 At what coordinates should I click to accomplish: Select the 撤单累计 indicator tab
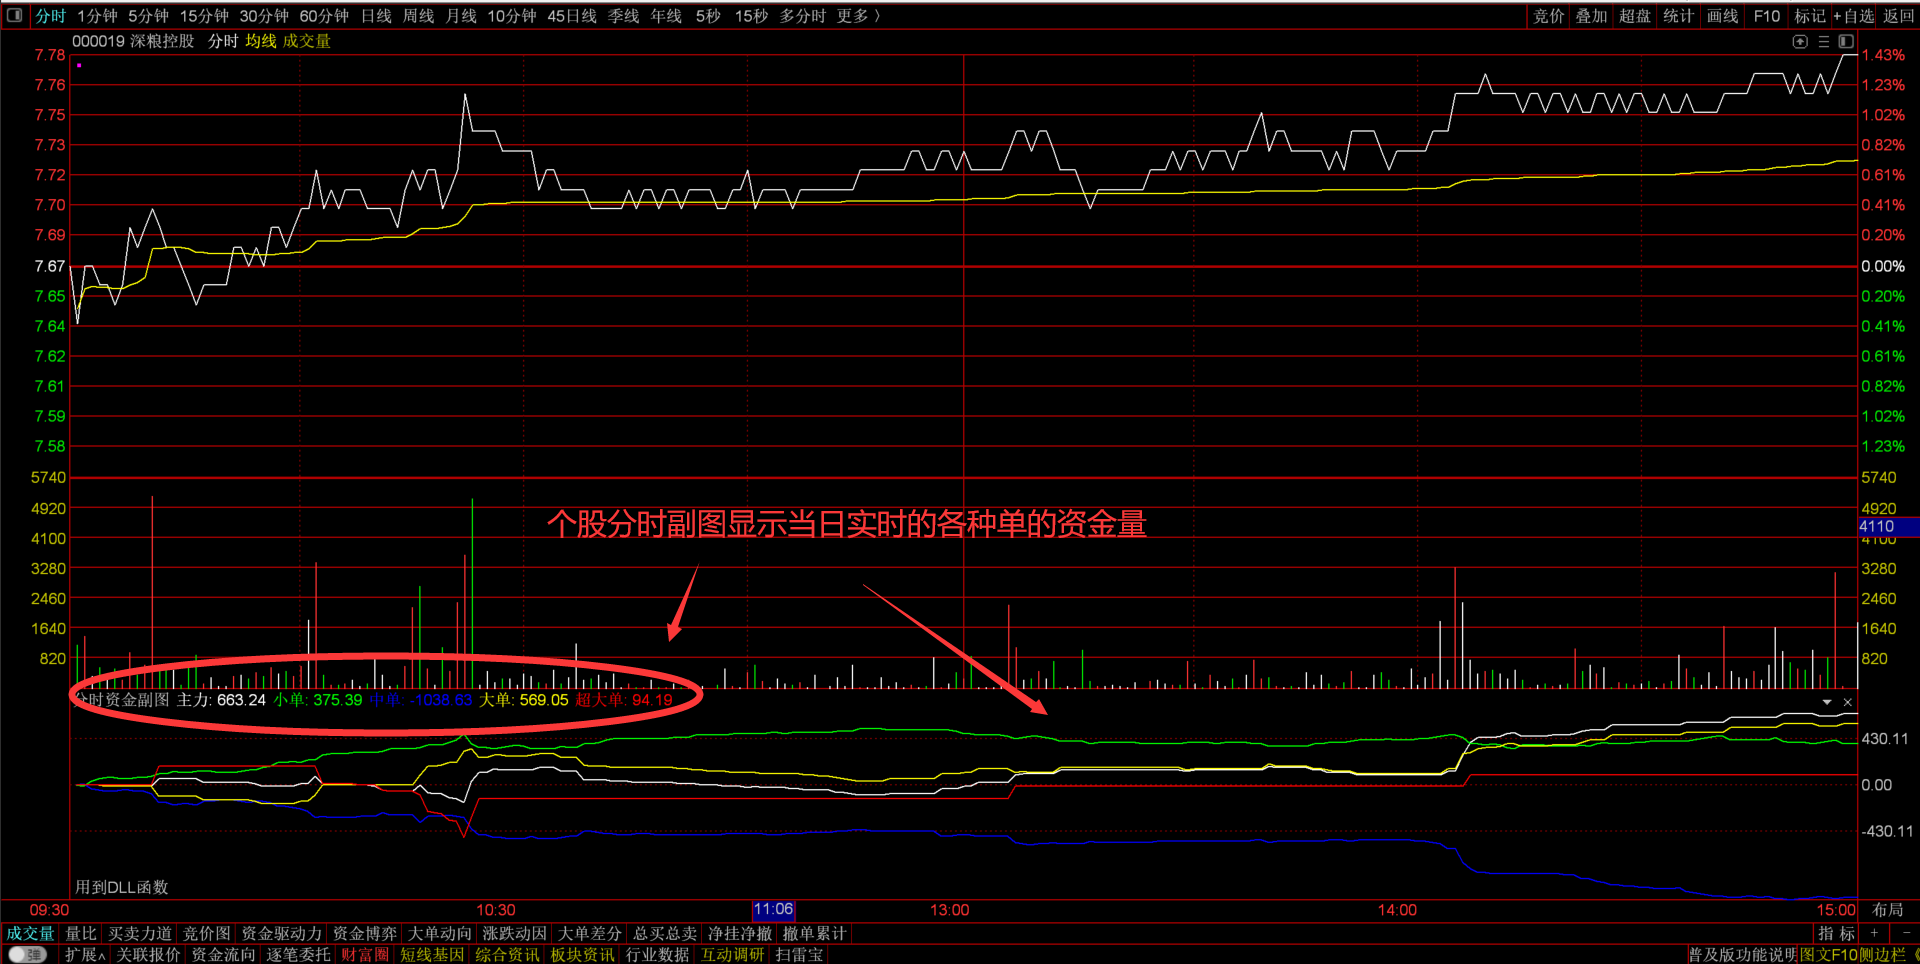[815, 933]
